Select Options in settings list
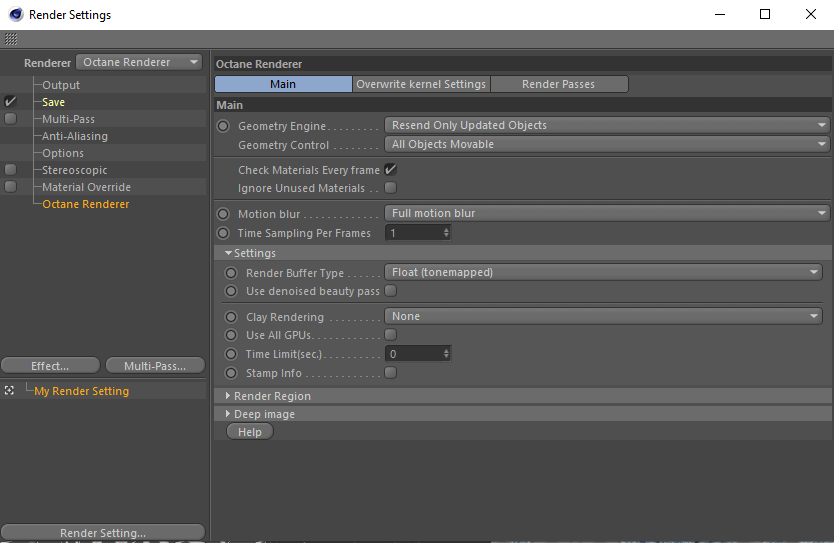This screenshot has width=834, height=543. tap(63, 153)
